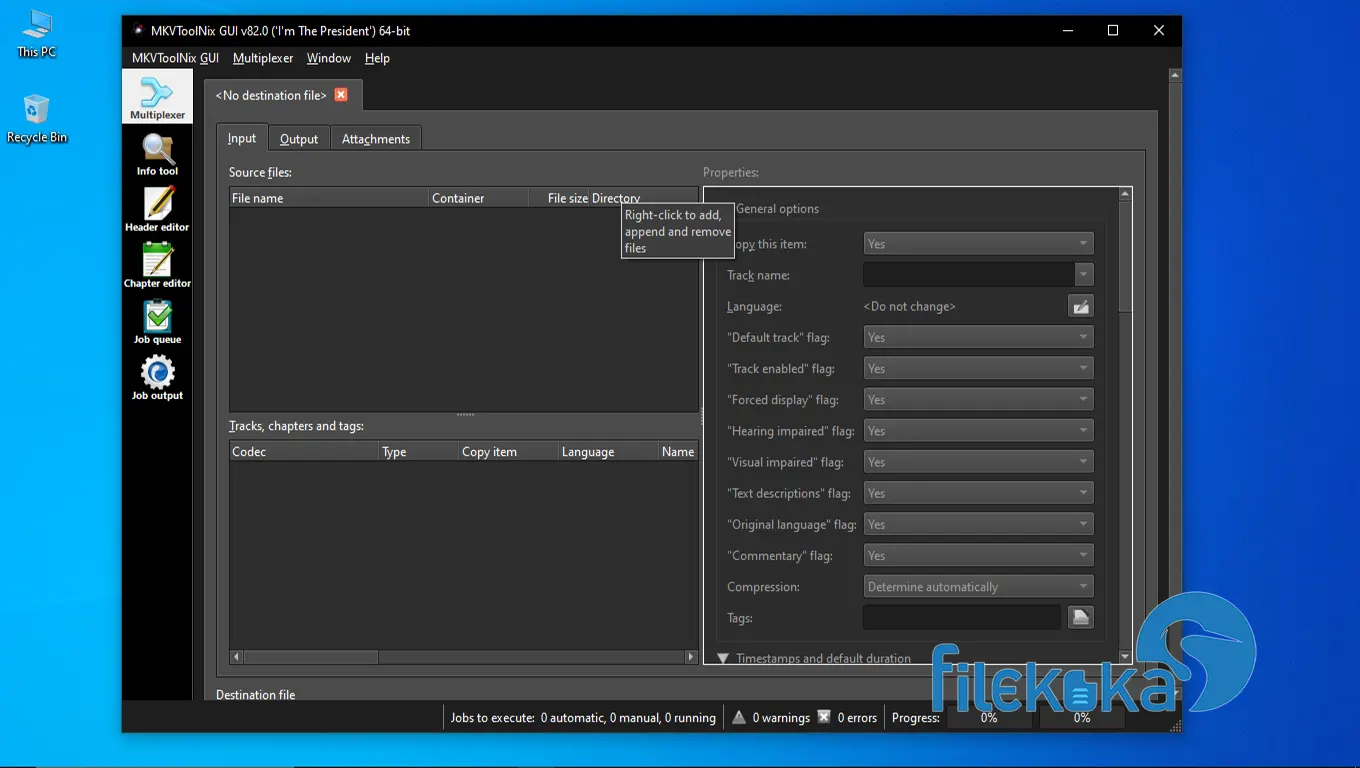1360x768 pixels.
Task: Open the Visual impaired flag dropdown
Action: click(x=978, y=462)
